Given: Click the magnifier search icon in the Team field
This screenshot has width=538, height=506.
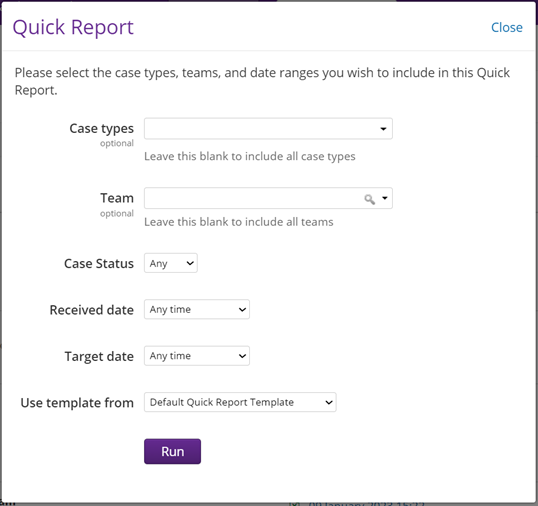Looking at the screenshot, I should point(370,199).
